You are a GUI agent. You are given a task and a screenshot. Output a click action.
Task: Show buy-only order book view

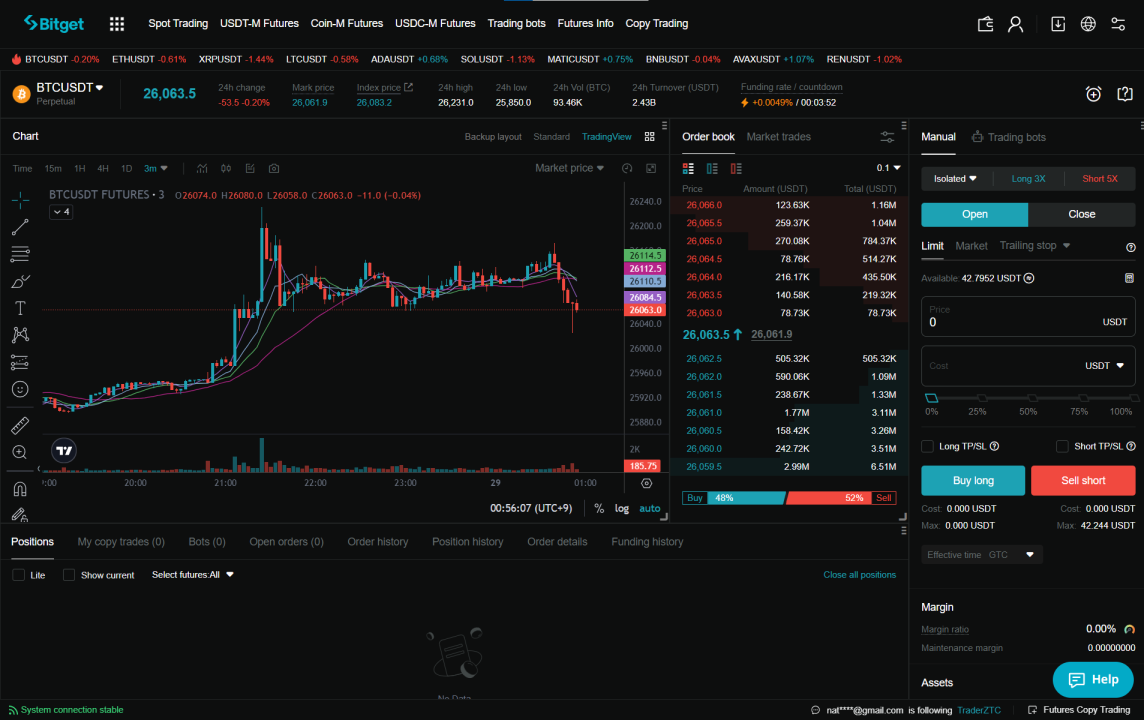point(712,169)
